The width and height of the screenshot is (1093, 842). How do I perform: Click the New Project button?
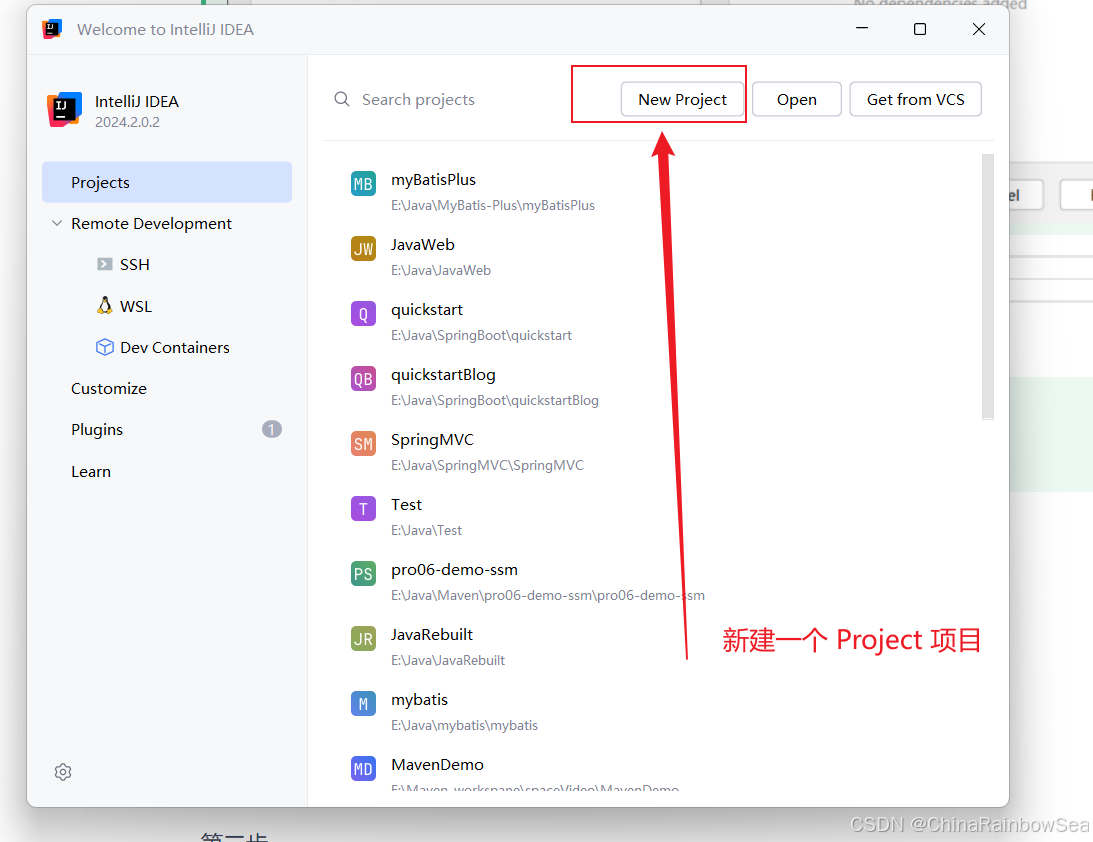pos(682,100)
